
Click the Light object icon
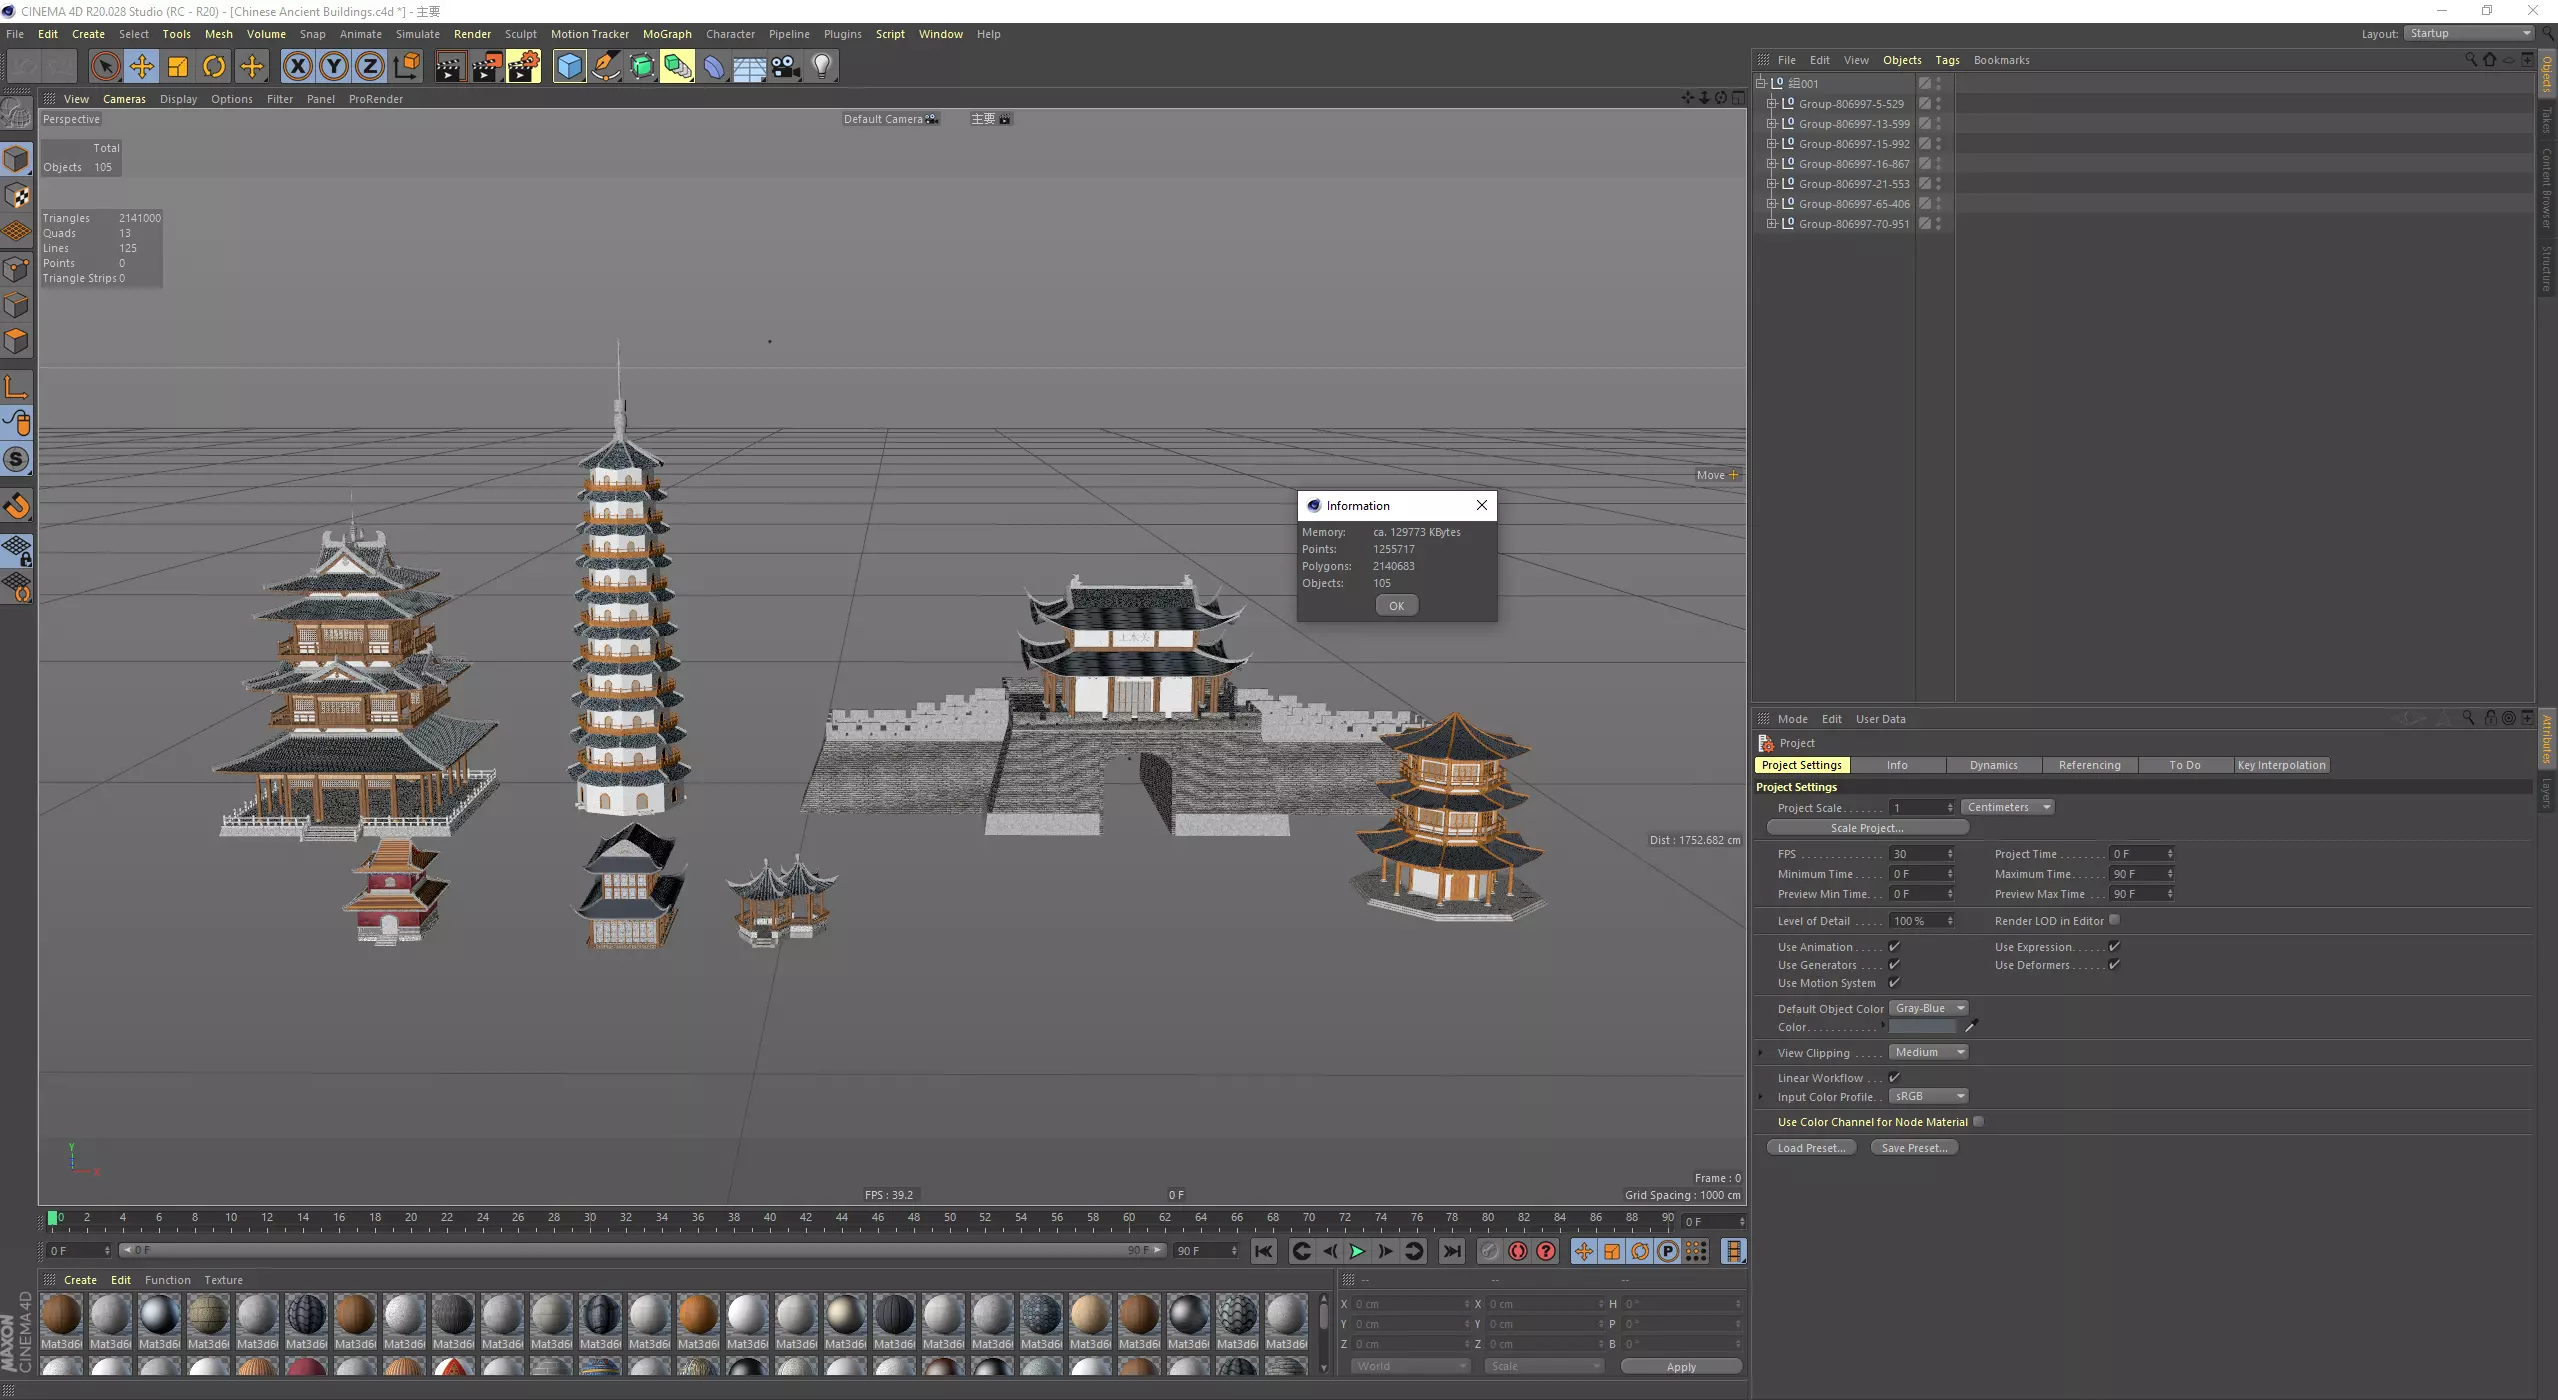[821, 67]
